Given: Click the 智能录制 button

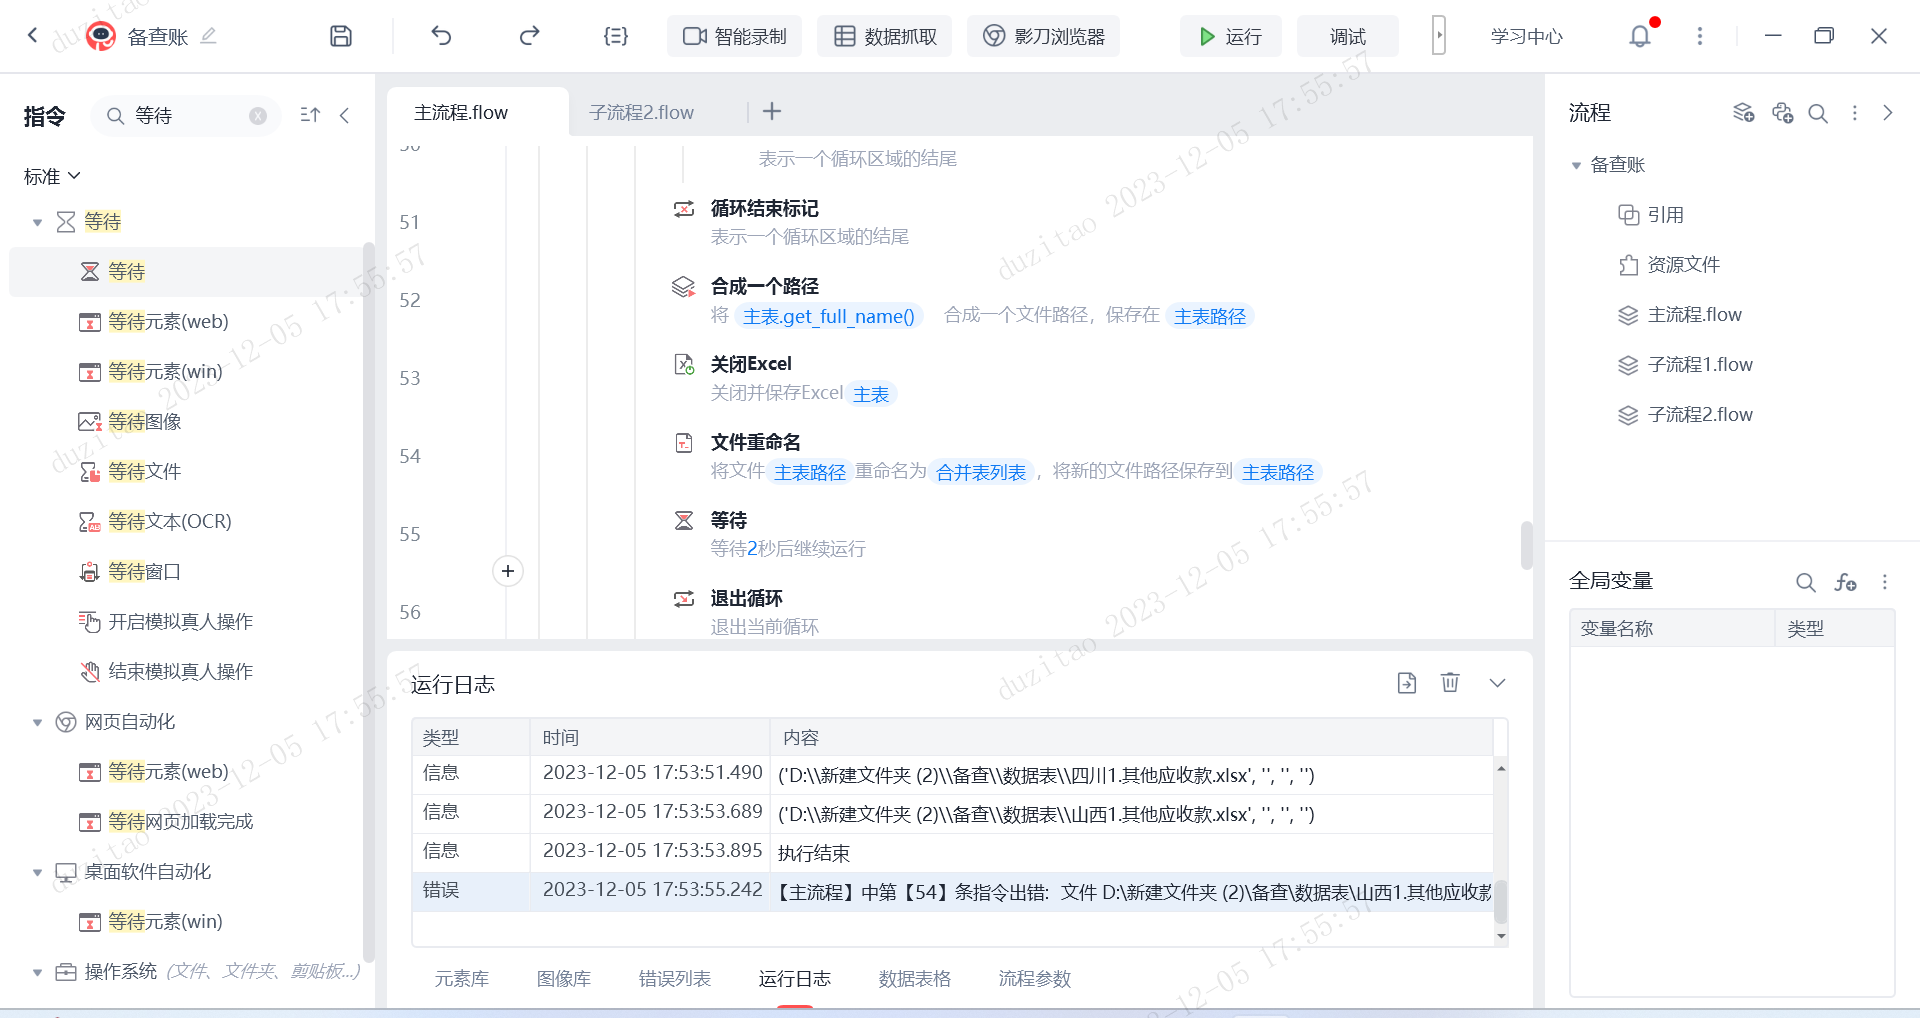Looking at the screenshot, I should [735, 36].
